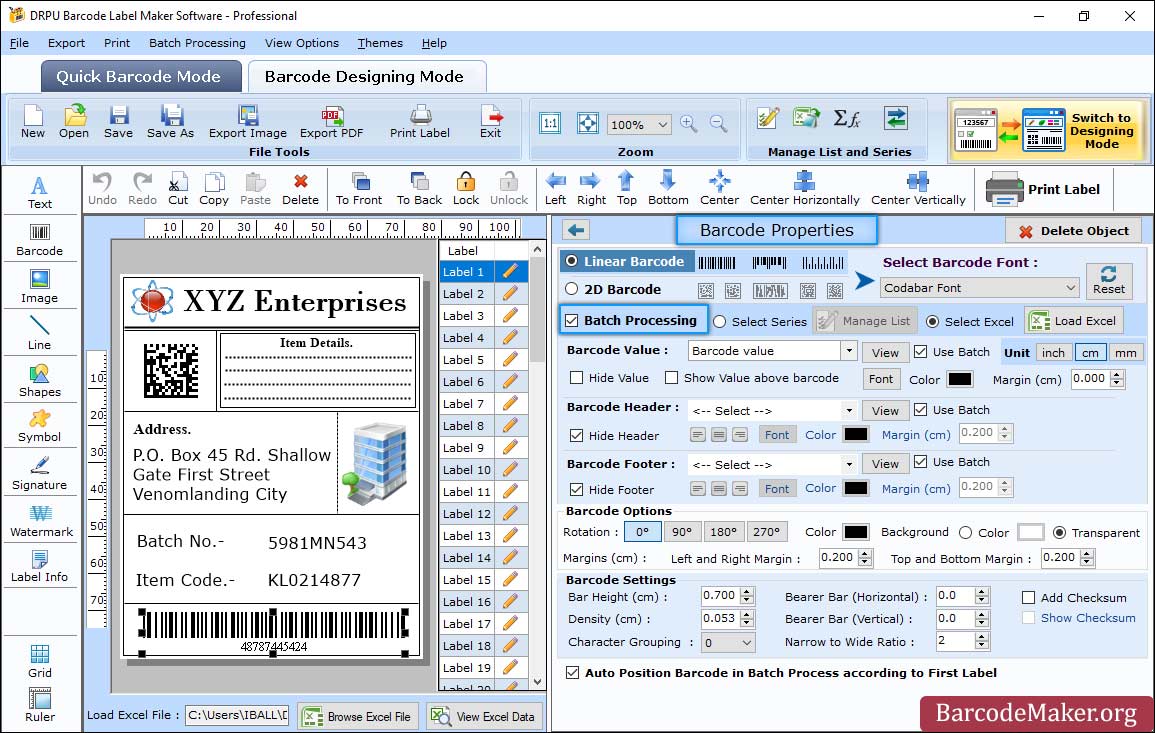Screen dimensions: 1155x733
Task: Uncheck the Batch Processing checkbox
Action: point(572,320)
